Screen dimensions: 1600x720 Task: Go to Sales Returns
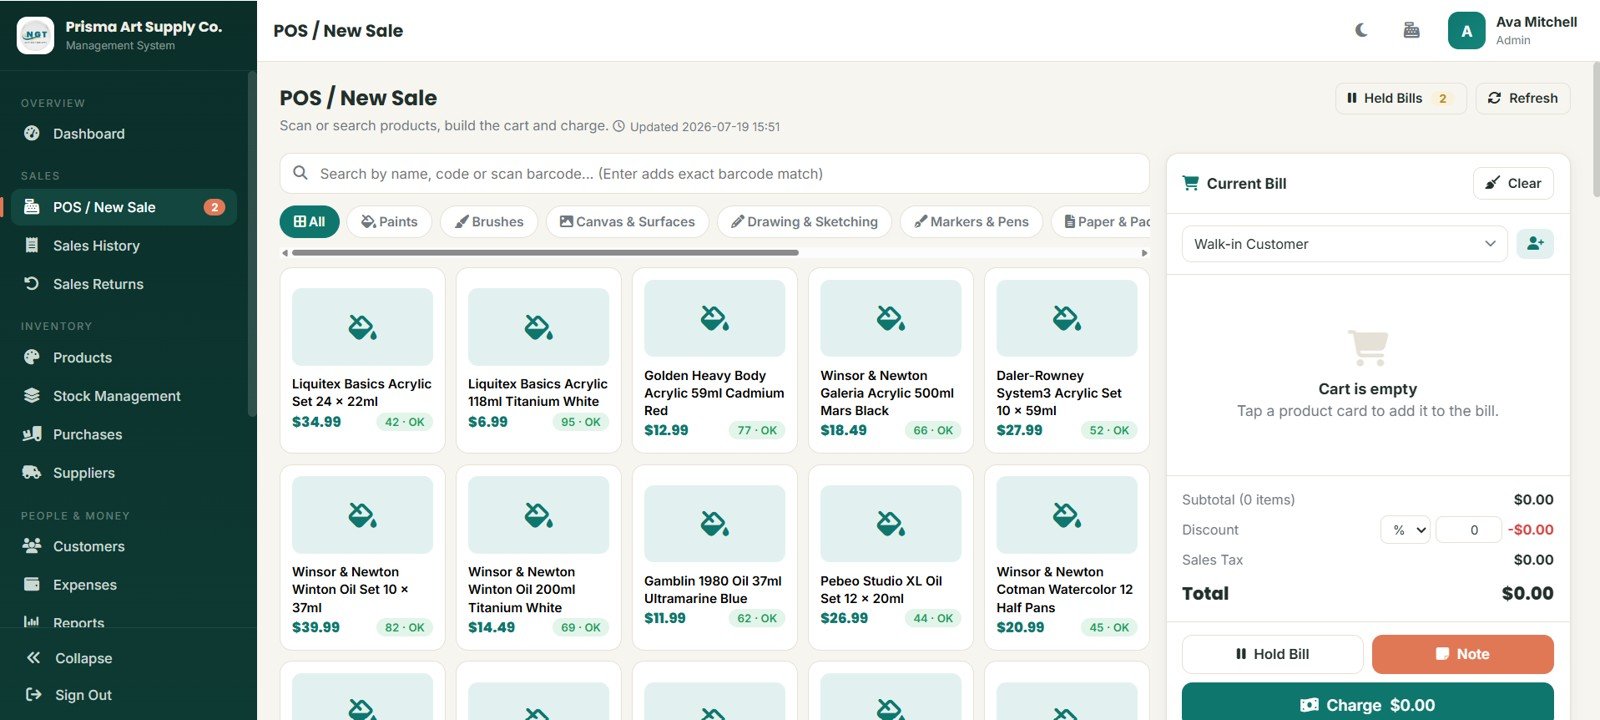124,284
